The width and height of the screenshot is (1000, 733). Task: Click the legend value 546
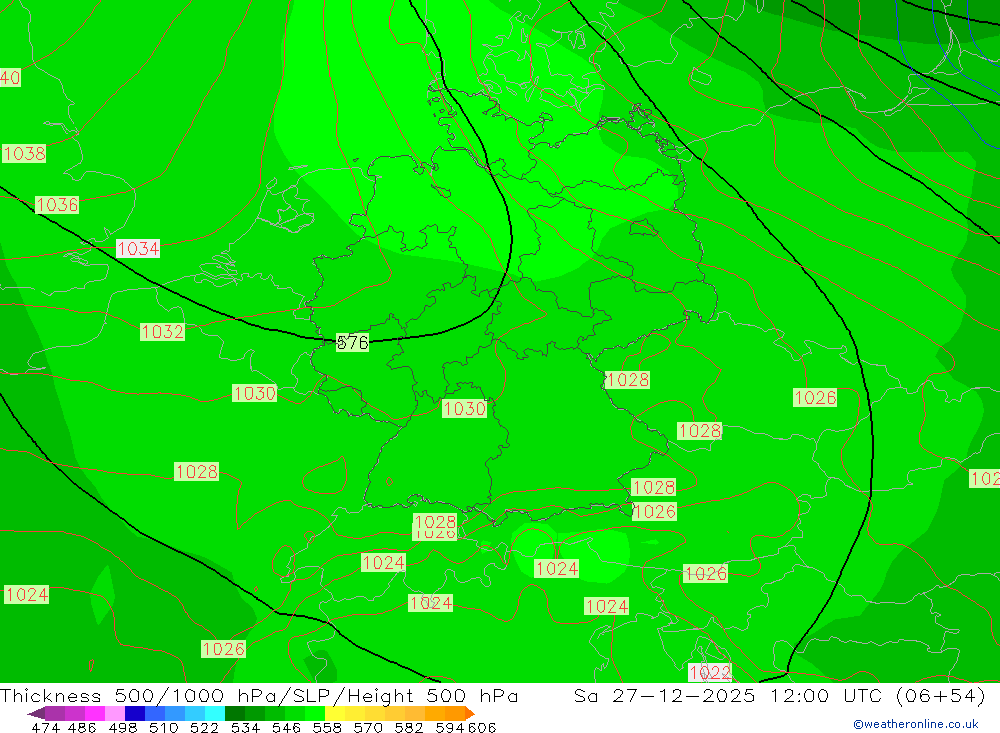(x=286, y=727)
